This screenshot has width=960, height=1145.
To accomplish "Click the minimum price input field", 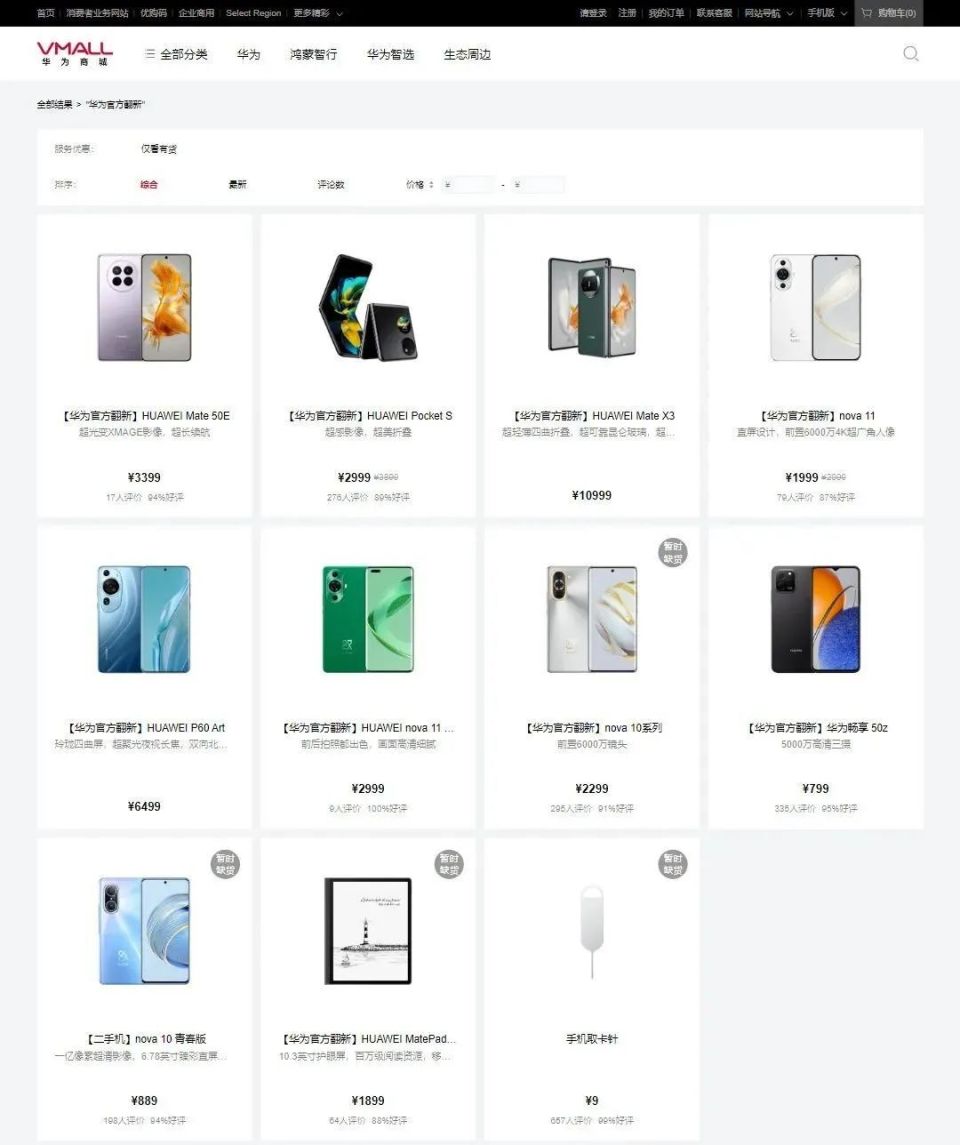I will coord(469,185).
